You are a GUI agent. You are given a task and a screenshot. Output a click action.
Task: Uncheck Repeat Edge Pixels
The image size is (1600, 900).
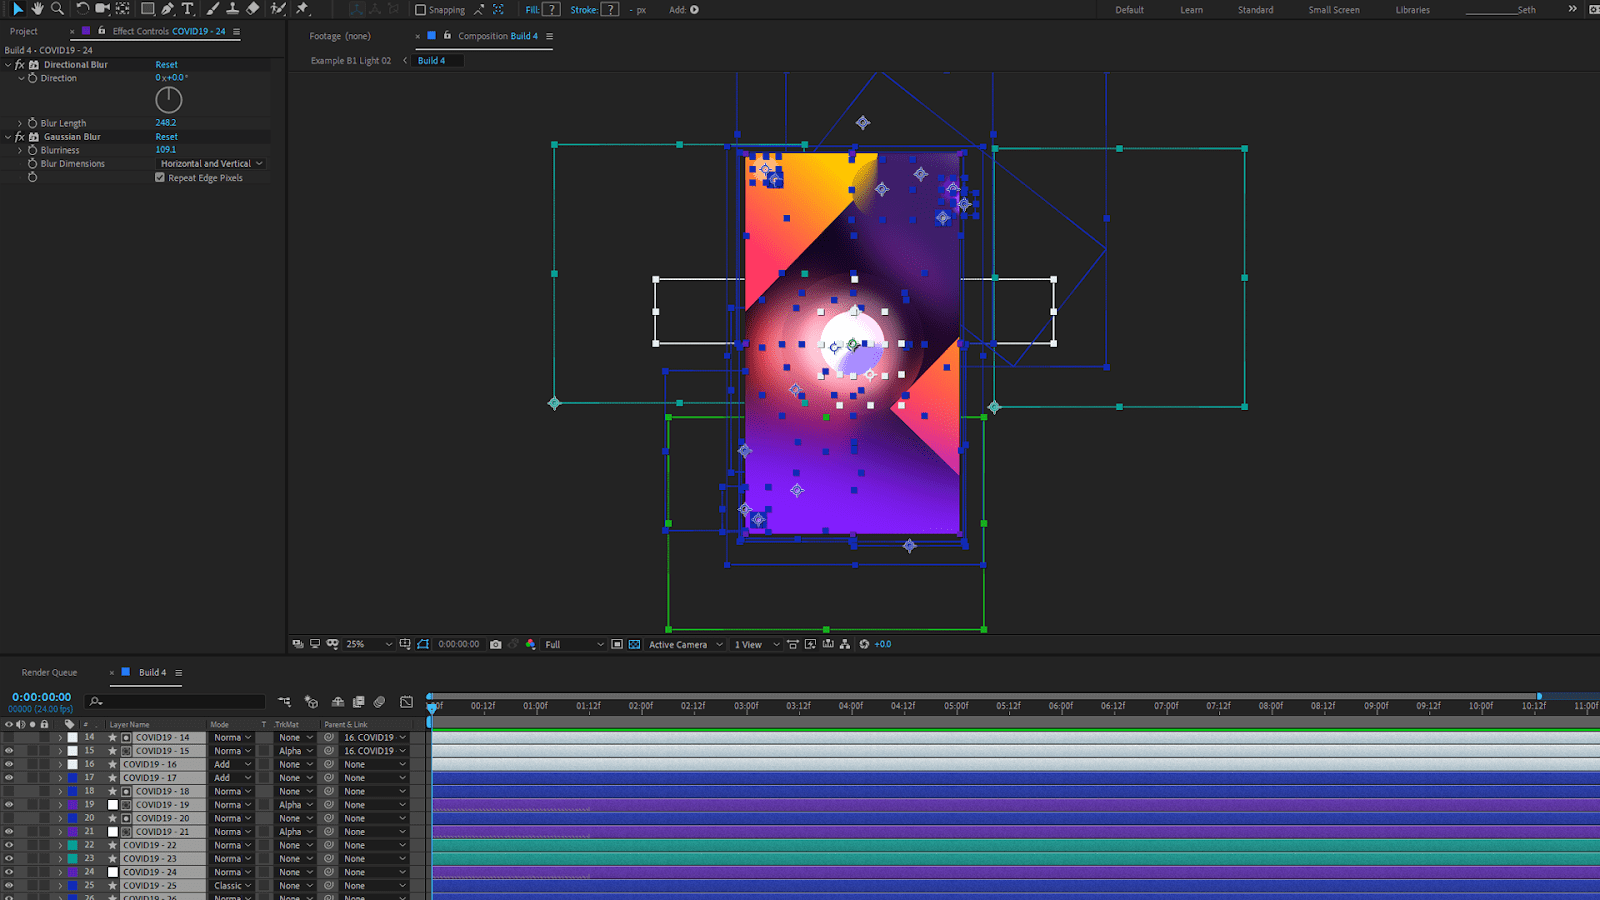pos(160,178)
